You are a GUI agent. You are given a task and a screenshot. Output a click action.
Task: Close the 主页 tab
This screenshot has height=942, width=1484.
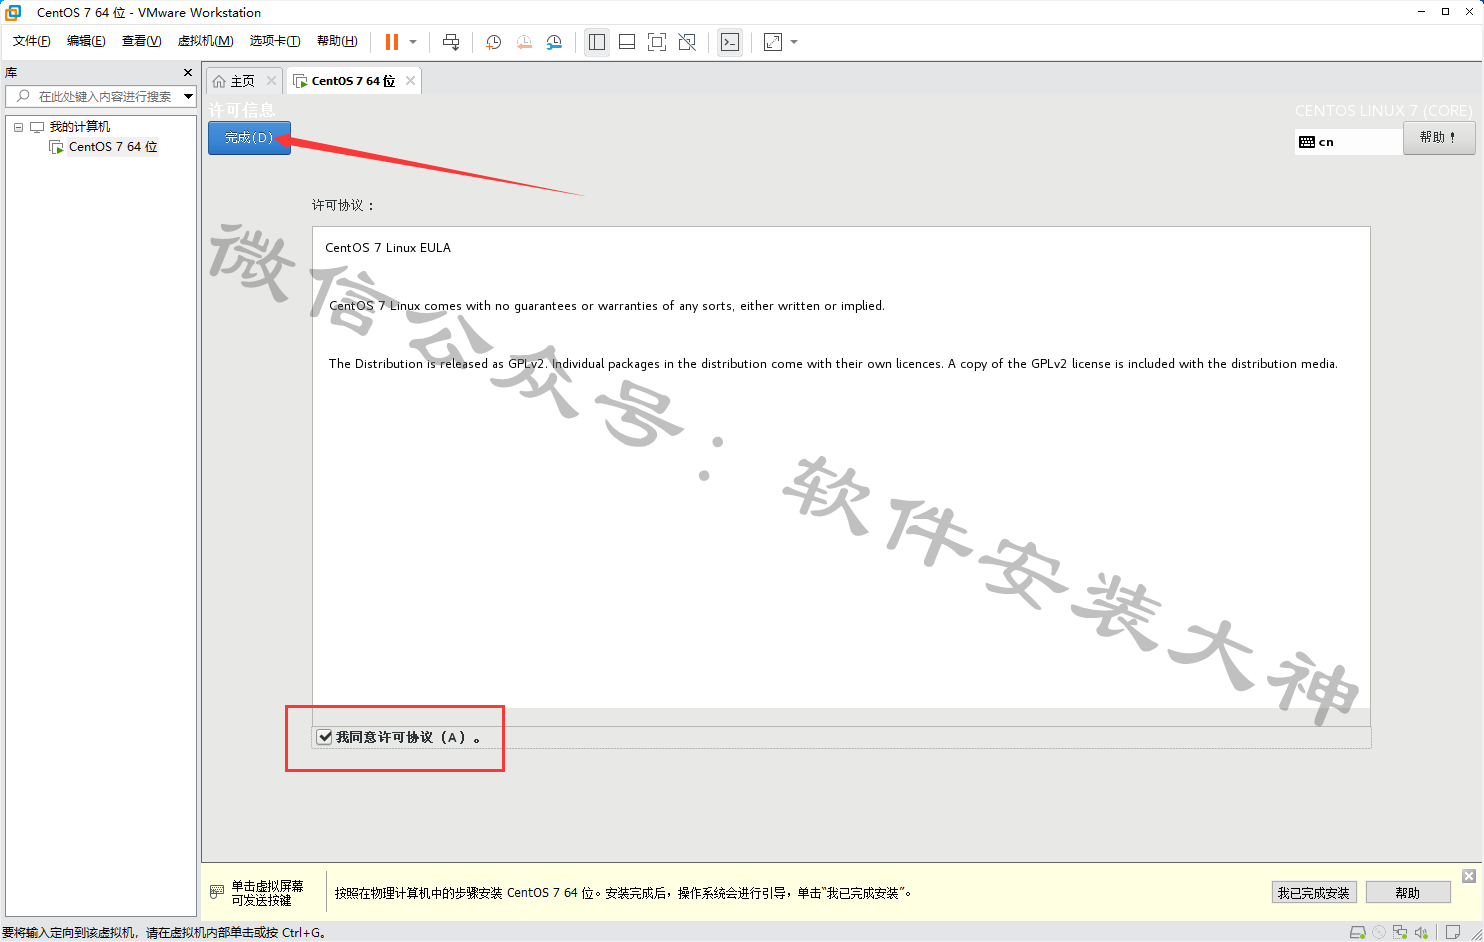pyautogui.click(x=271, y=81)
